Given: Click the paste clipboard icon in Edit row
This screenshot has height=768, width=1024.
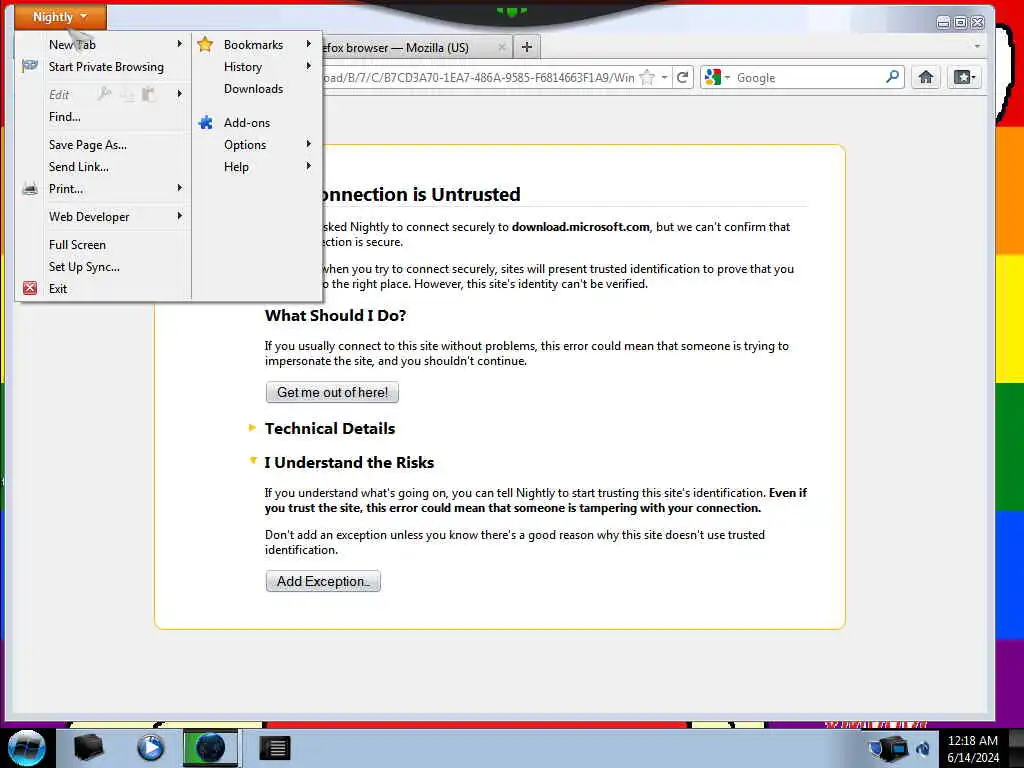Looking at the screenshot, I should [149, 94].
